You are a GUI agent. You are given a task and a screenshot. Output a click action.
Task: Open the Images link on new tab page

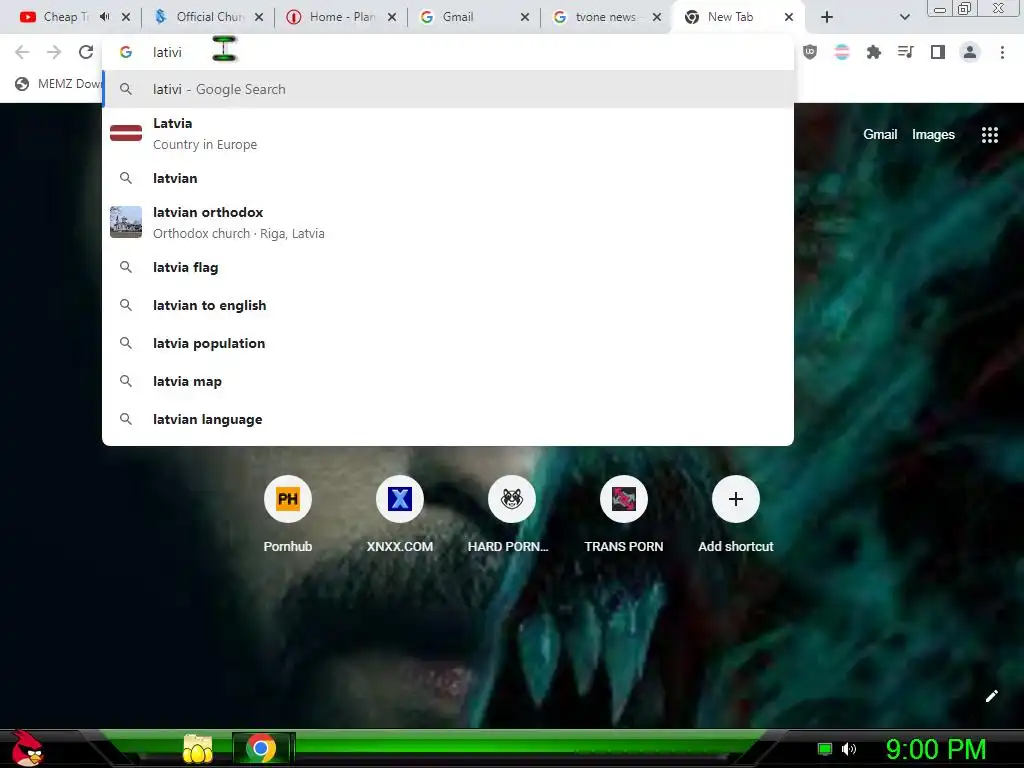coord(933,135)
